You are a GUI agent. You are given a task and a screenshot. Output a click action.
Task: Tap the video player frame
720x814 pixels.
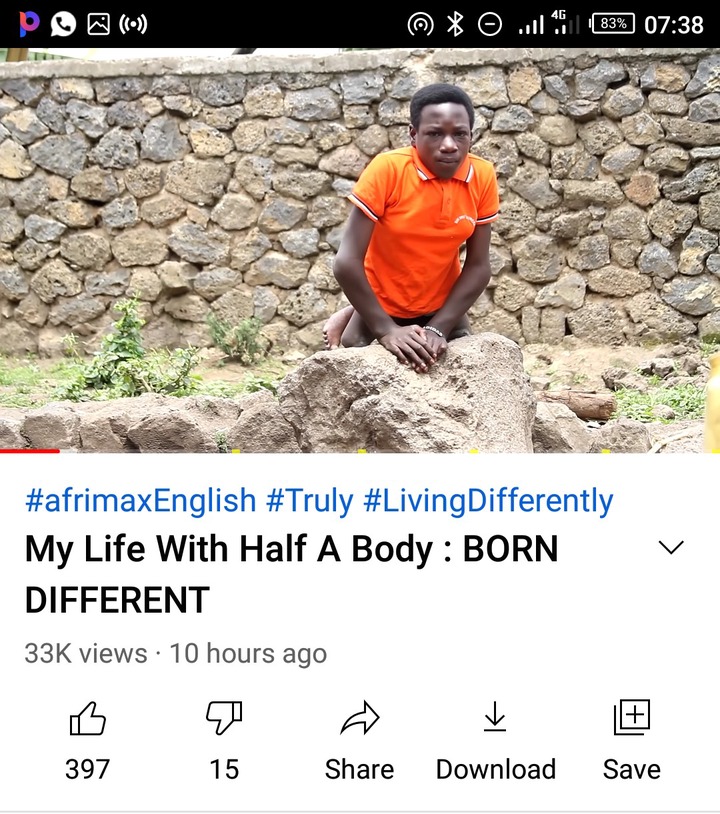pyautogui.click(x=360, y=250)
